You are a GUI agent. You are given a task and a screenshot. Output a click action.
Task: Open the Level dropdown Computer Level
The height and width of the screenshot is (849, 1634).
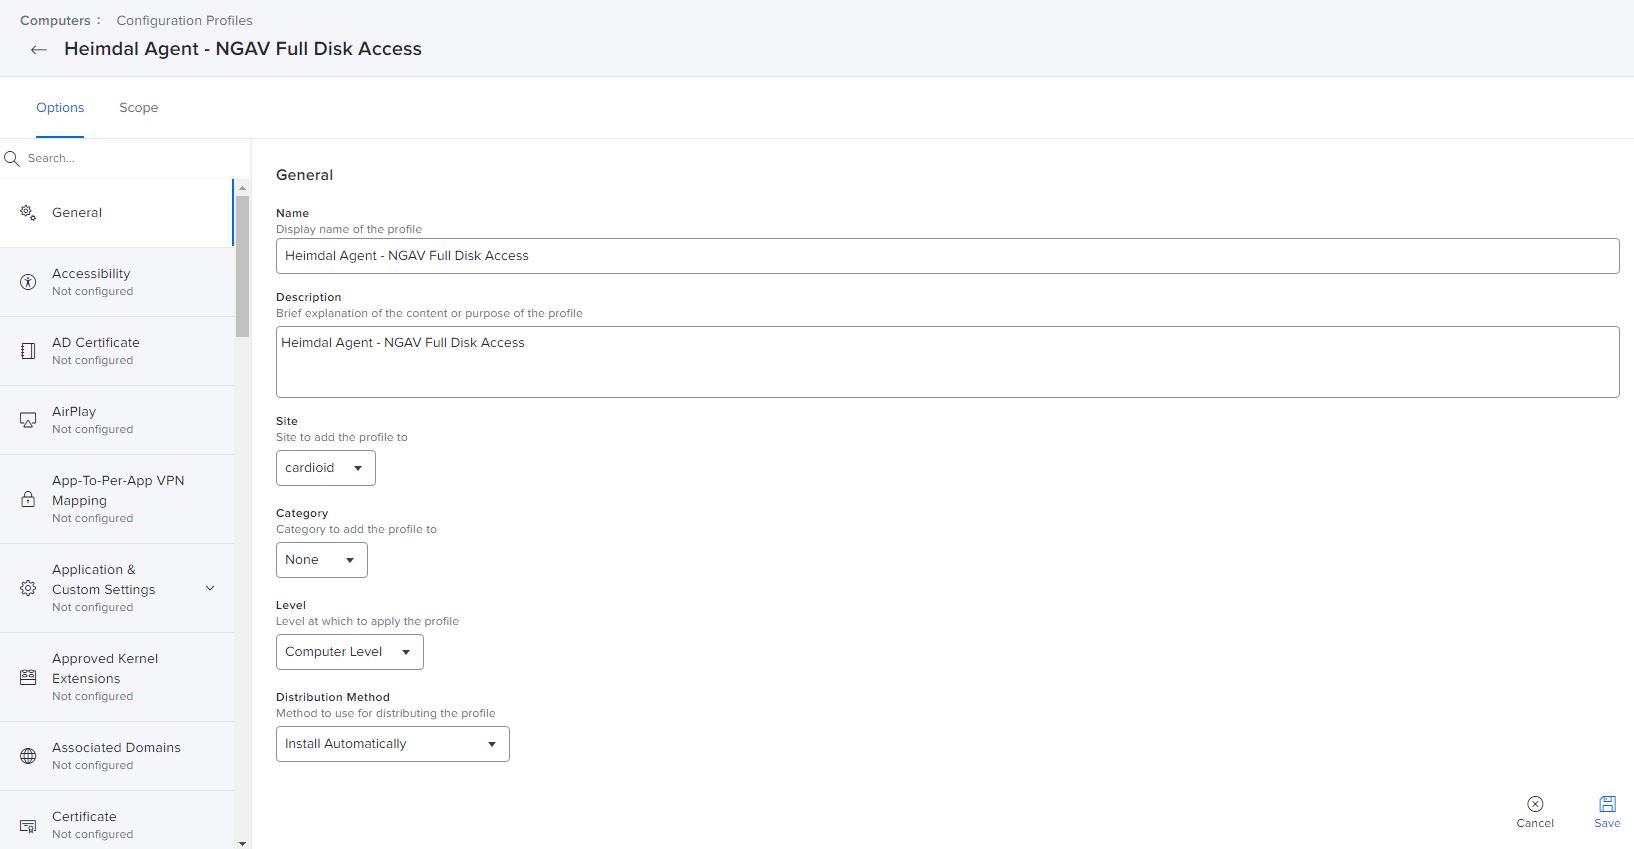[350, 652]
